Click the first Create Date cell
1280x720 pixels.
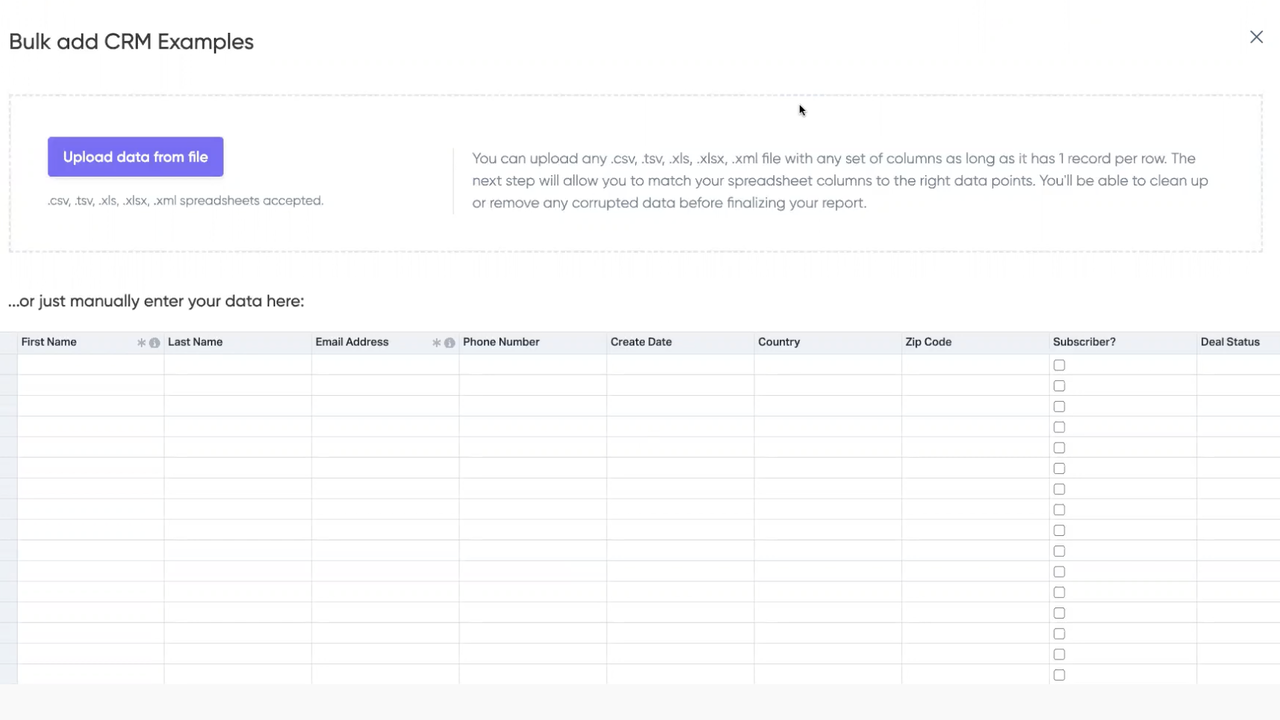click(680, 365)
